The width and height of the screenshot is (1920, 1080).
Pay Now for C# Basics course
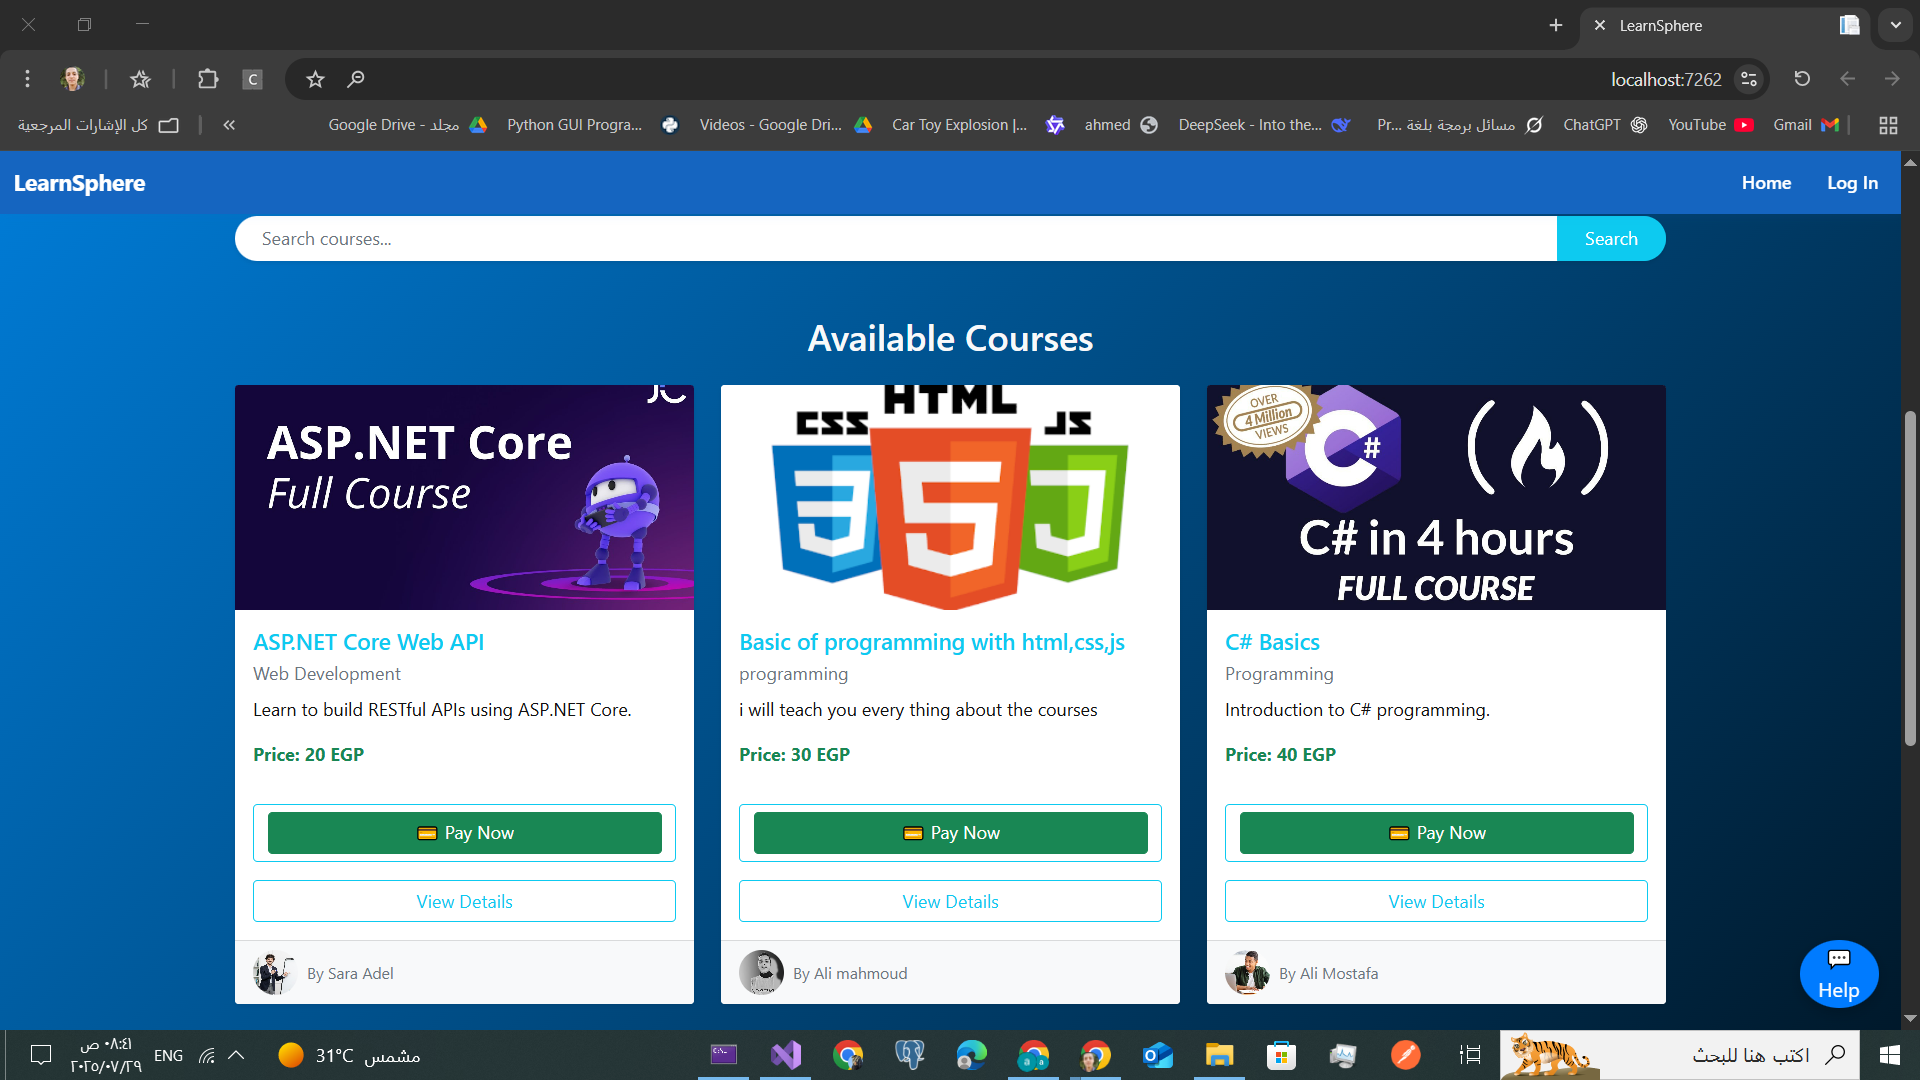pos(1437,833)
